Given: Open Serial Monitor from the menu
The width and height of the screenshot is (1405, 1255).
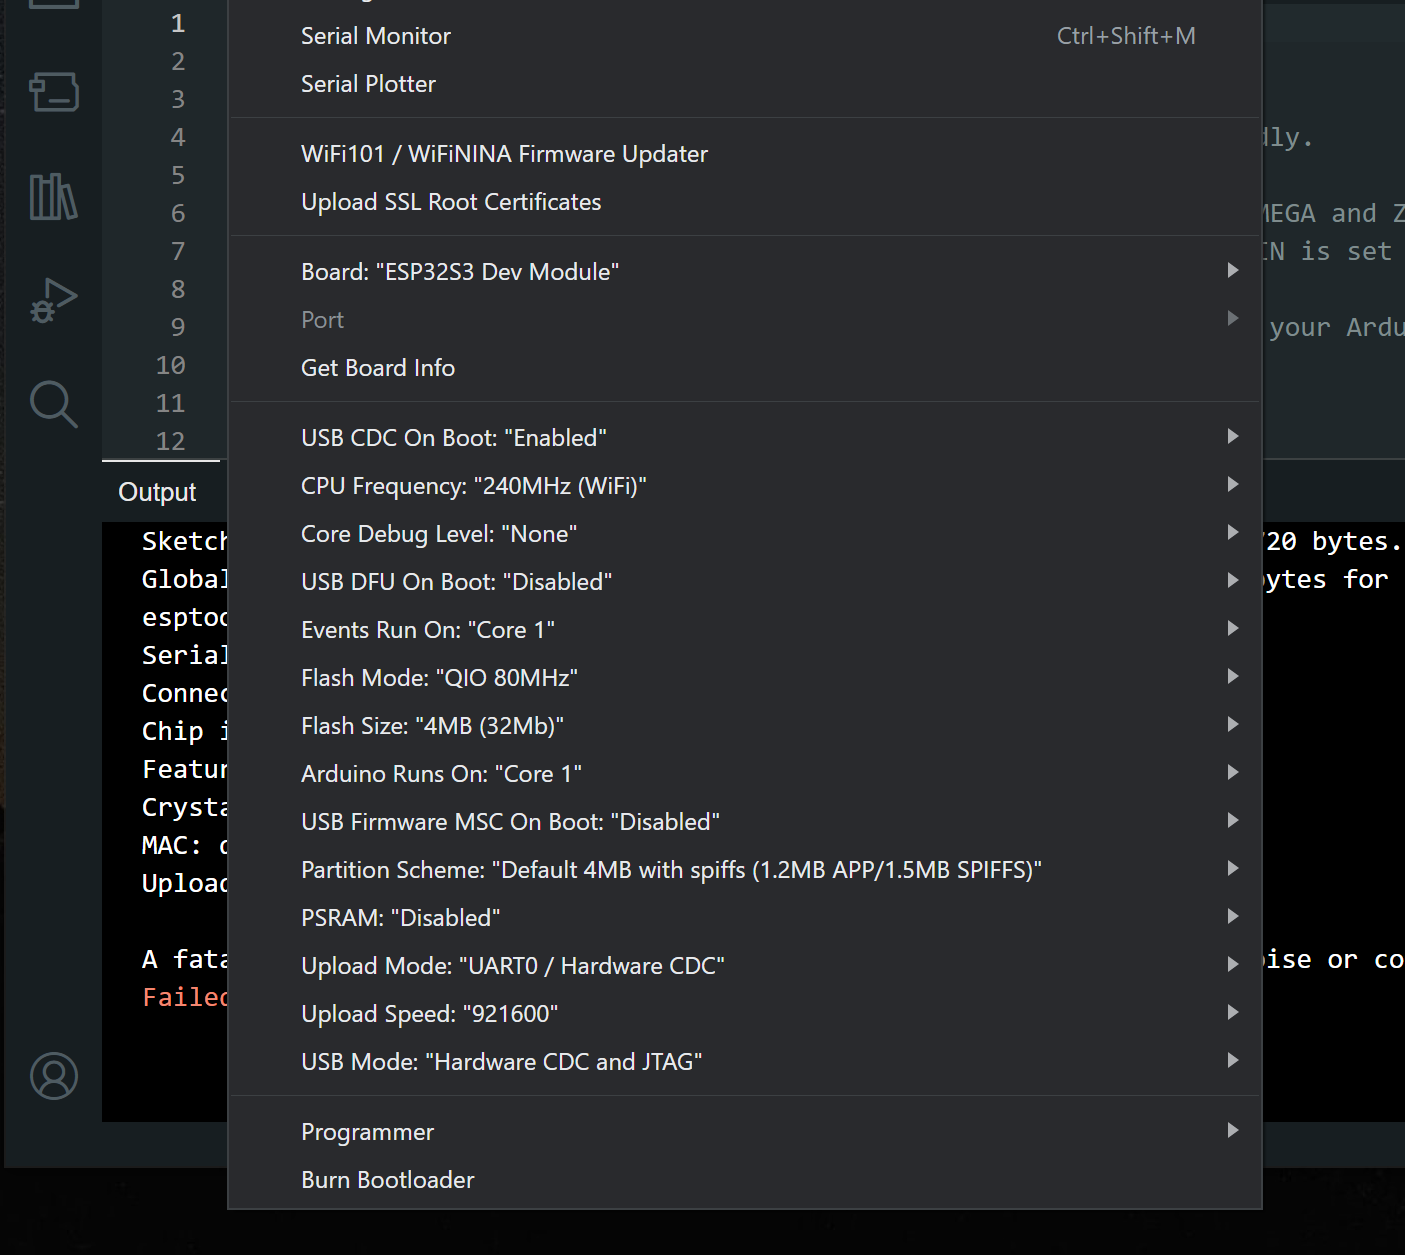Looking at the screenshot, I should [745, 36].
